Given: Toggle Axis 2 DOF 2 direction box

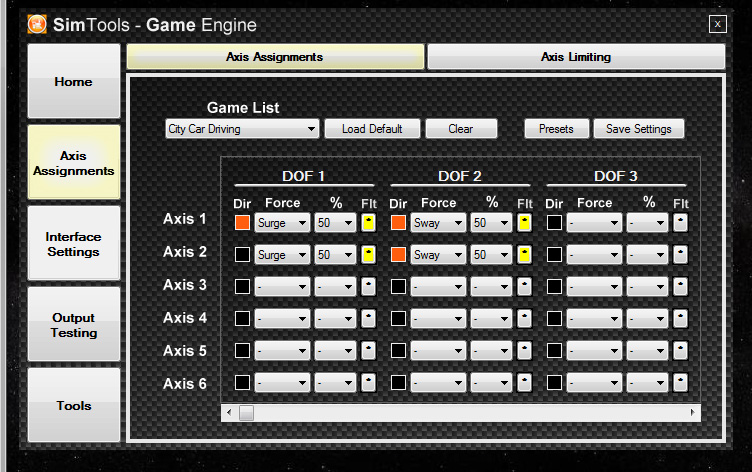Looking at the screenshot, I should coord(398,255).
